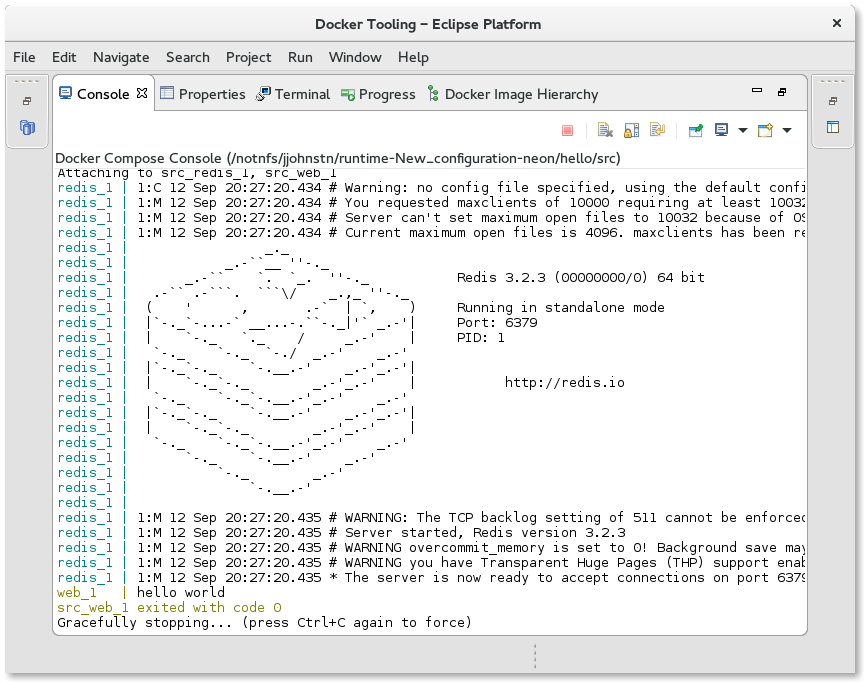
Task: Open the Run menu
Action: coord(300,57)
